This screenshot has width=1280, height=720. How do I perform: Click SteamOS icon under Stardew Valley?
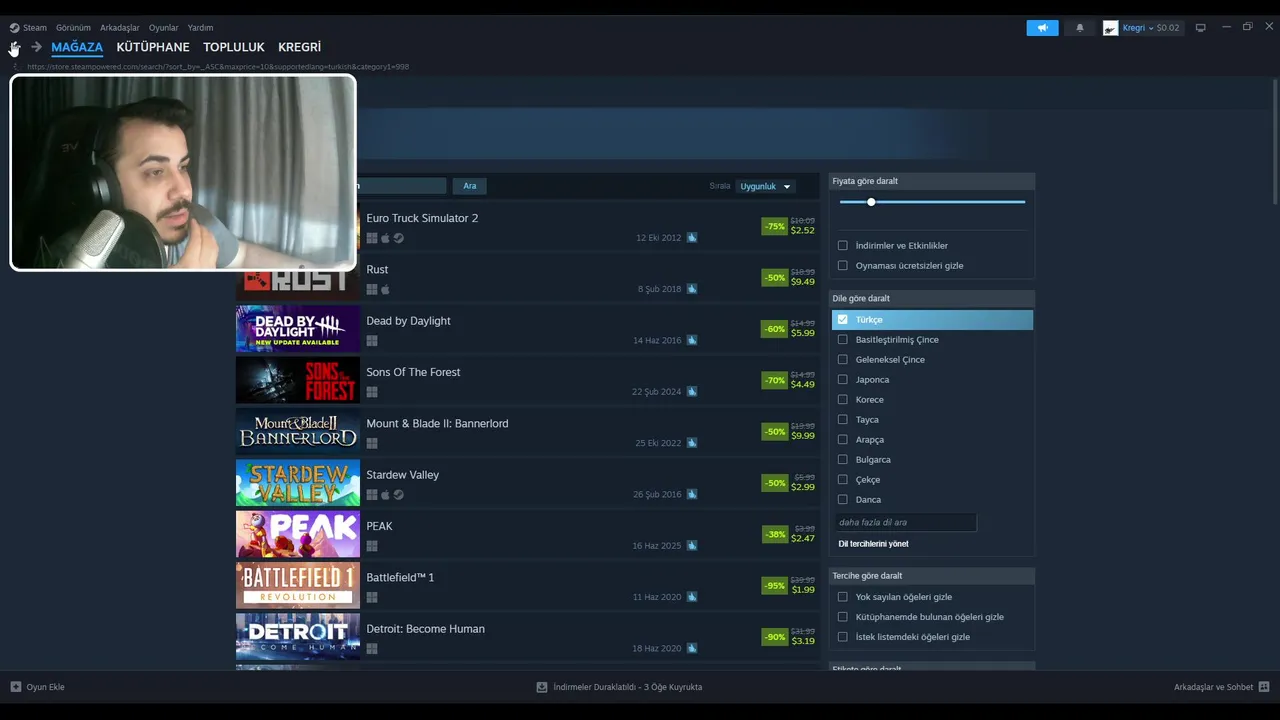[398, 495]
